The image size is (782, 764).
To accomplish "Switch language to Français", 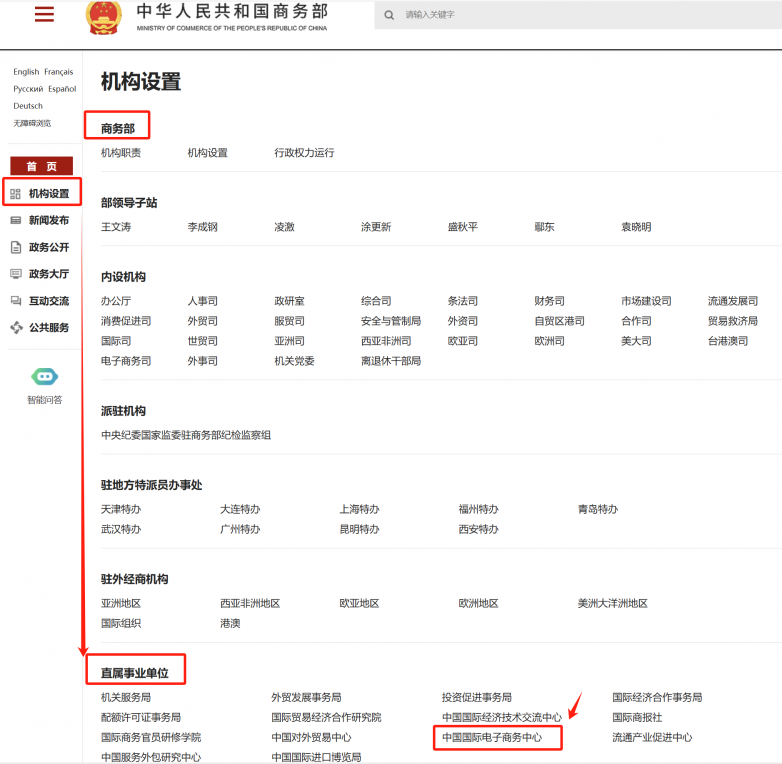I will click(x=58, y=72).
